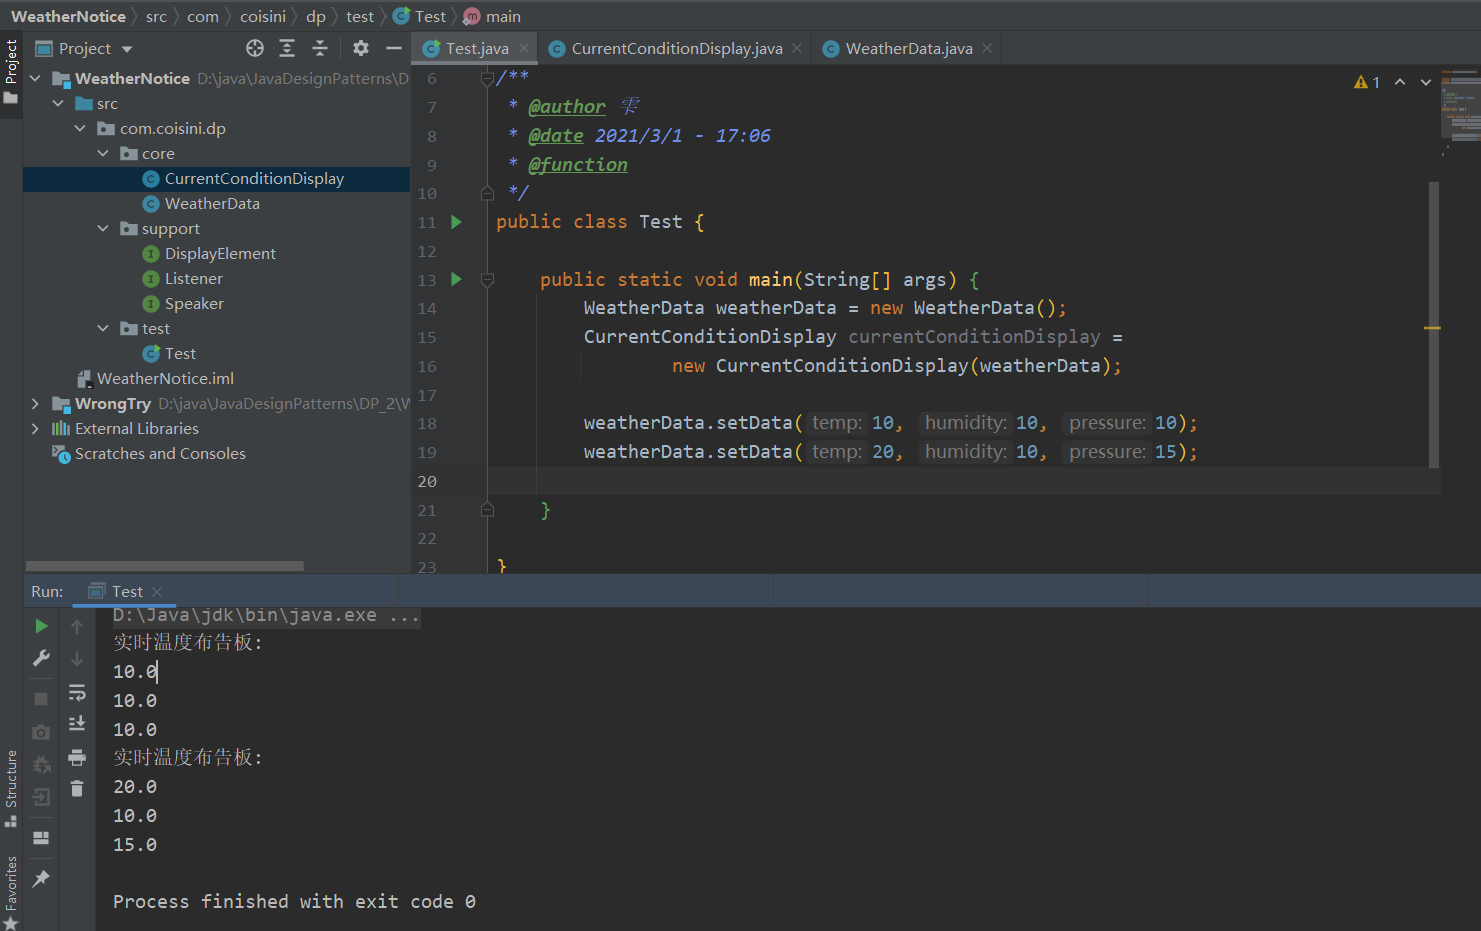This screenshot has width=1481, height=931.
Task: Fold the main method at line 13
Action: (487, 280)
